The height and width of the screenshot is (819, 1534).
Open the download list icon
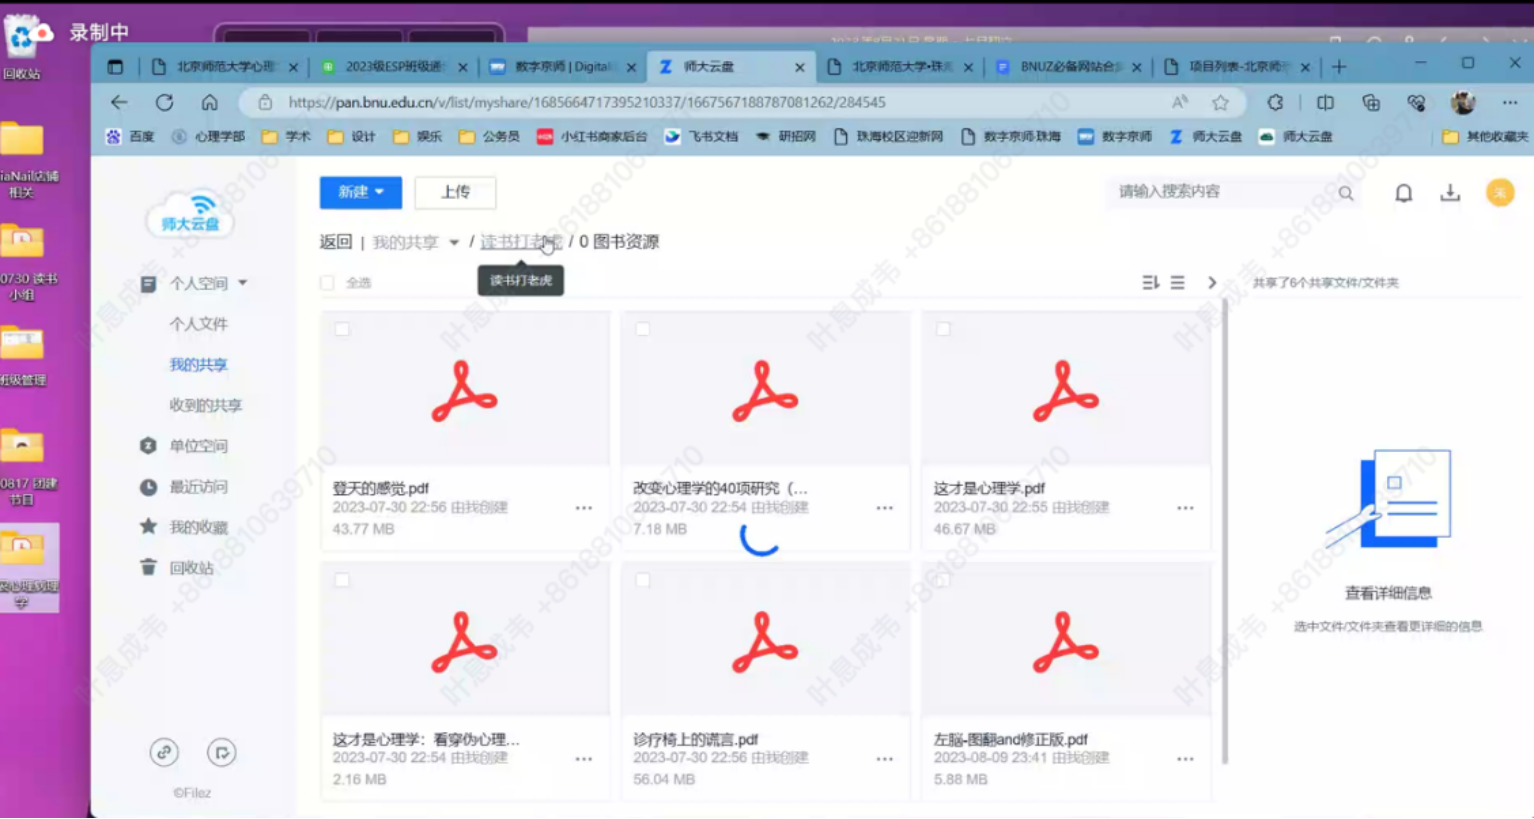(1450, 193)
